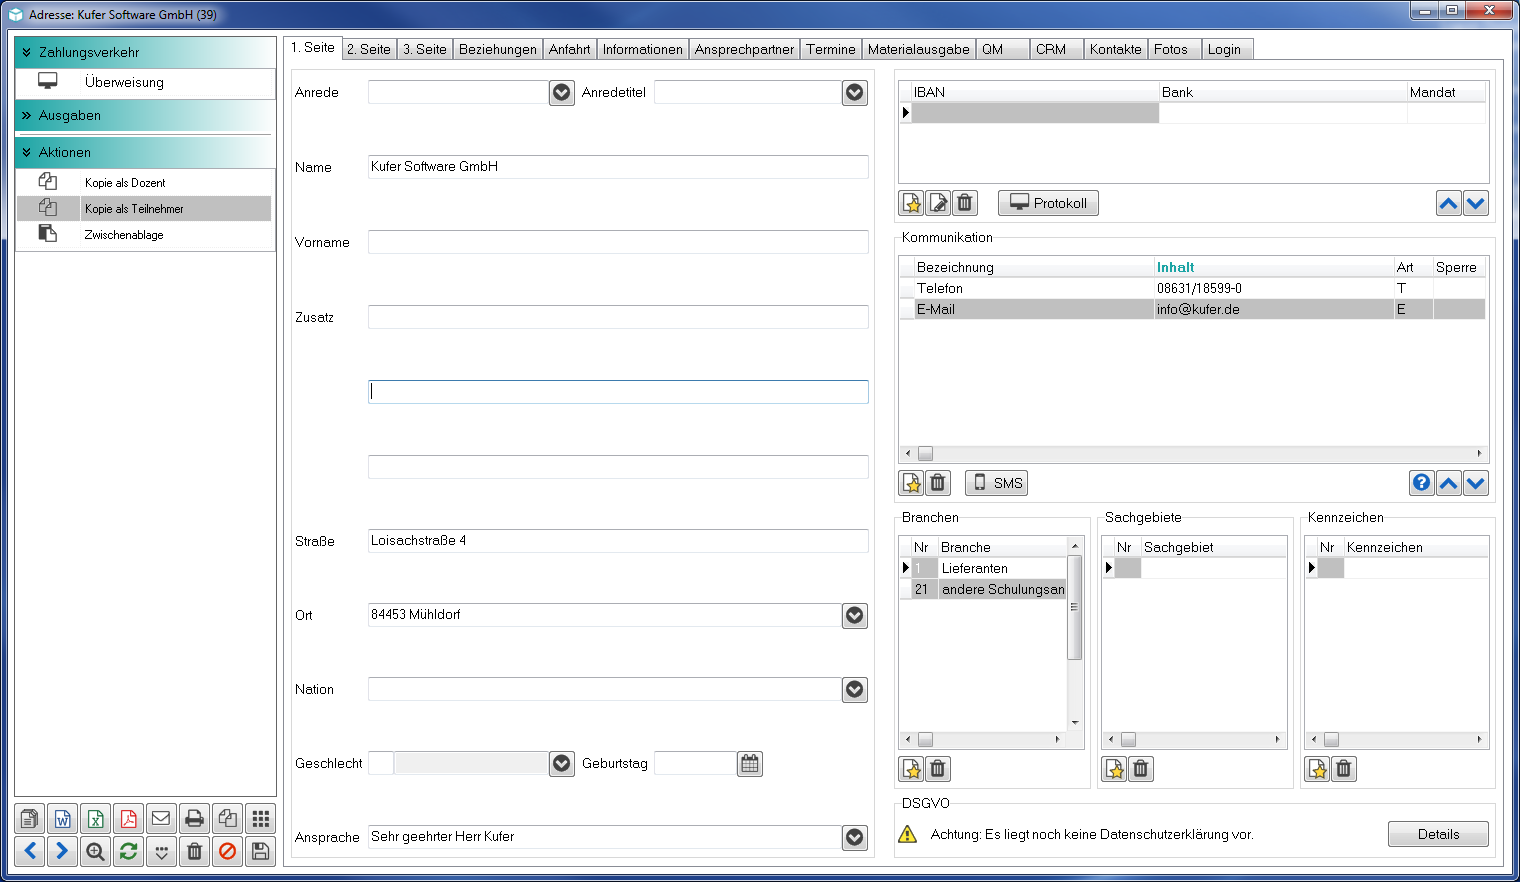The image size is (1520, 882).
Task: Open the Anrede dropdown
Action: [x=562, y=93]
